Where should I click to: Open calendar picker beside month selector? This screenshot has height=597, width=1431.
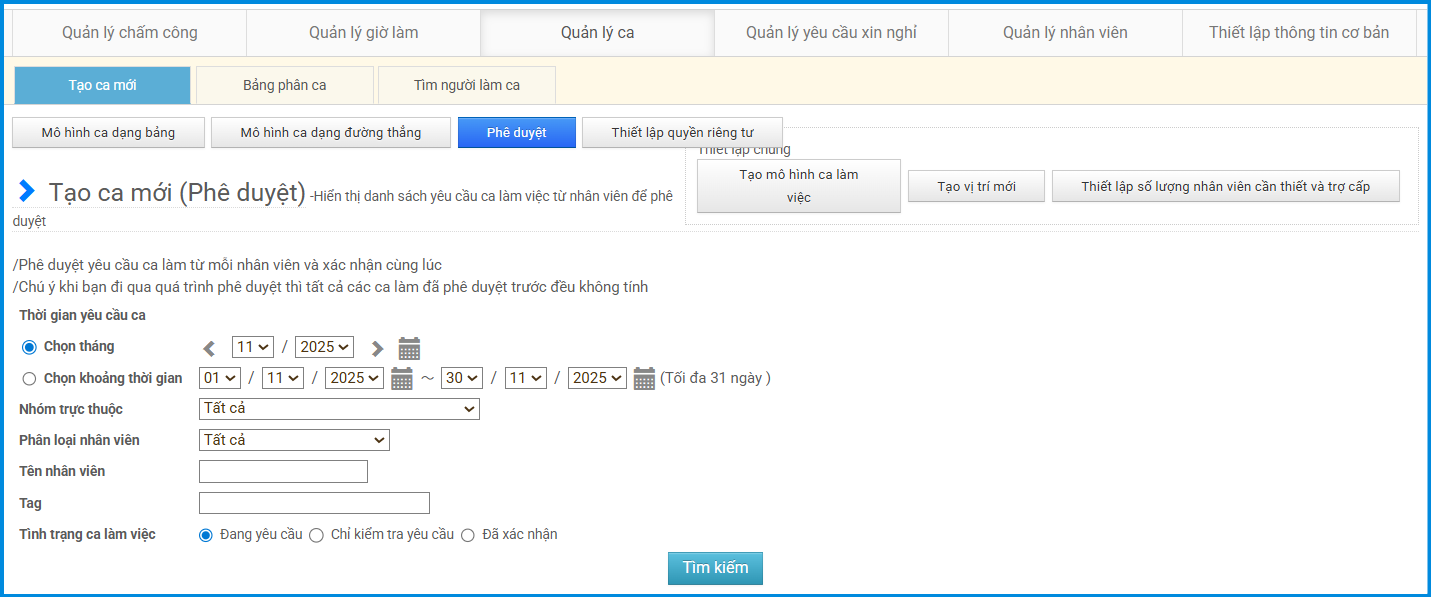point(409,348)
